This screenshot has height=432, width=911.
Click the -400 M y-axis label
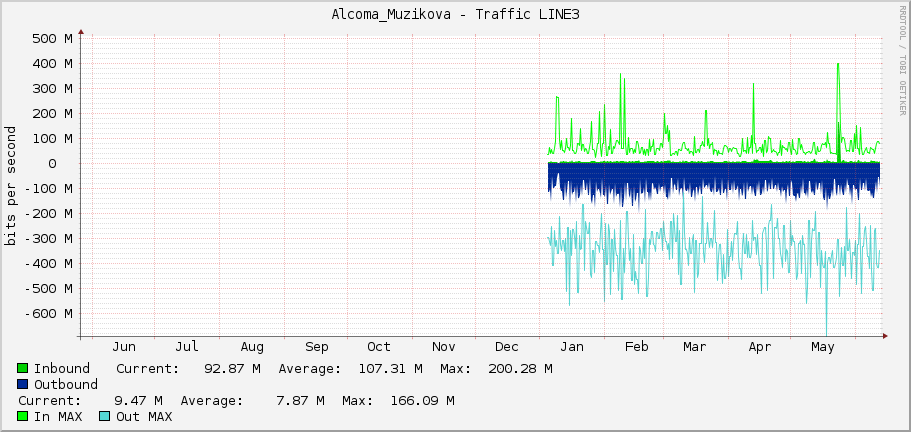[x=48, y=264]
